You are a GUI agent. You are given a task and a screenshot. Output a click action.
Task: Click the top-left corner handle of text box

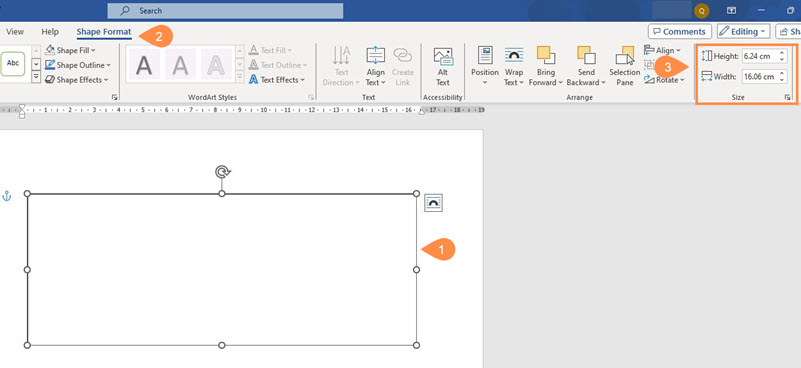click(x=28, y=194)
